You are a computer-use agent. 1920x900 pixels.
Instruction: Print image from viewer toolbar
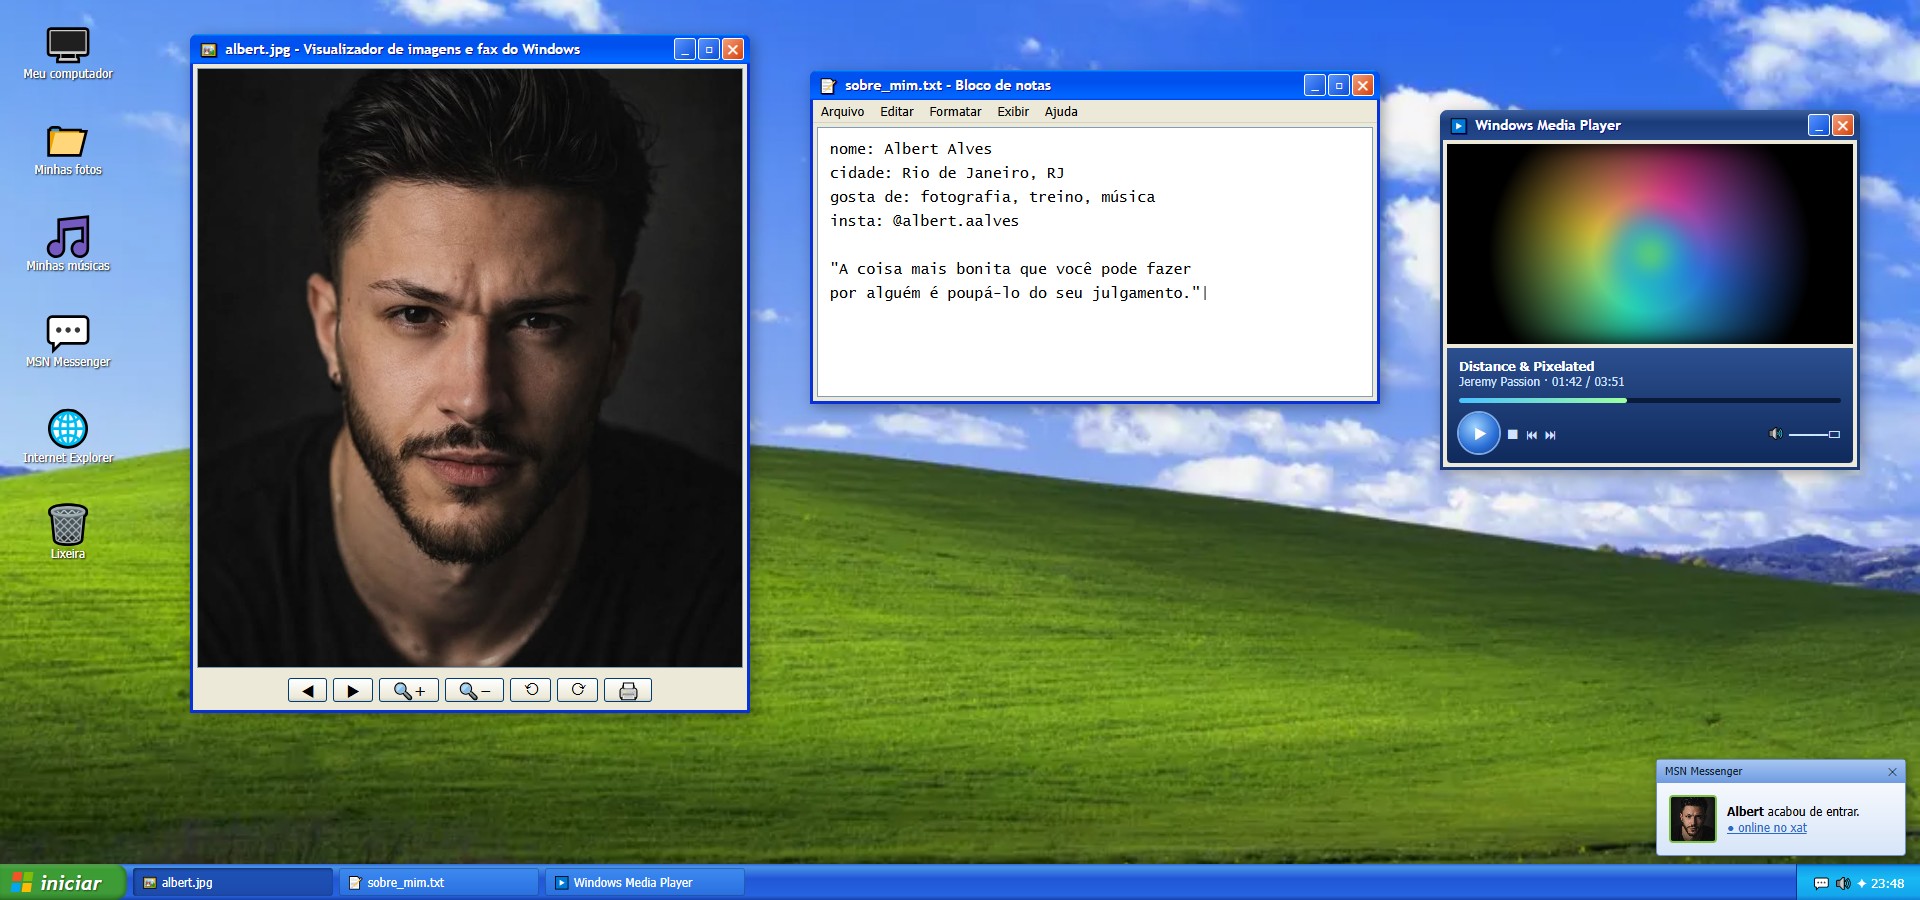click(x=628, y=690)
